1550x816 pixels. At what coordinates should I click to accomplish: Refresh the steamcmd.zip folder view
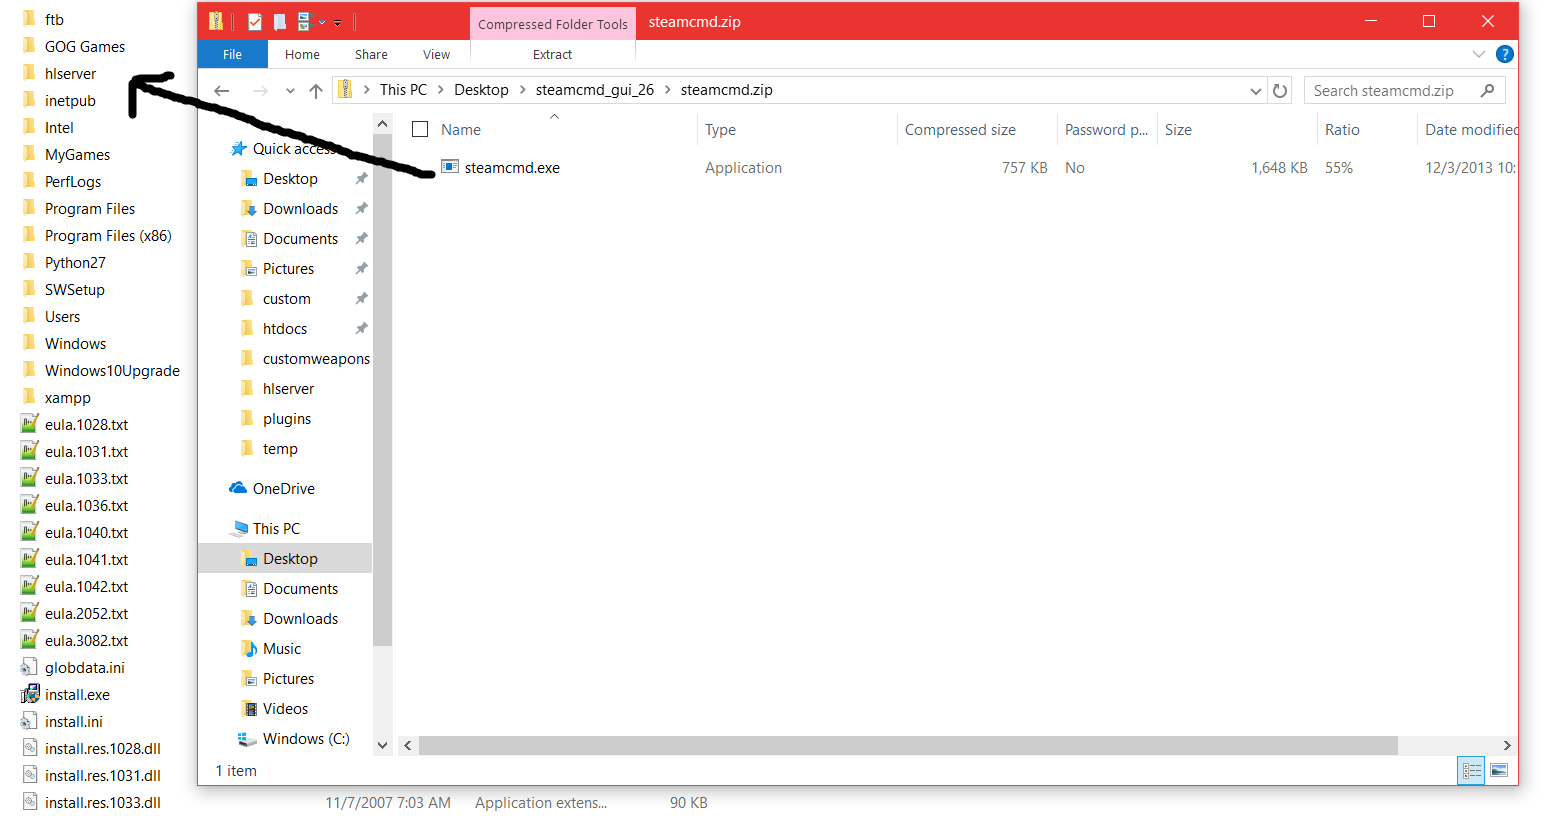(1280, 90)
